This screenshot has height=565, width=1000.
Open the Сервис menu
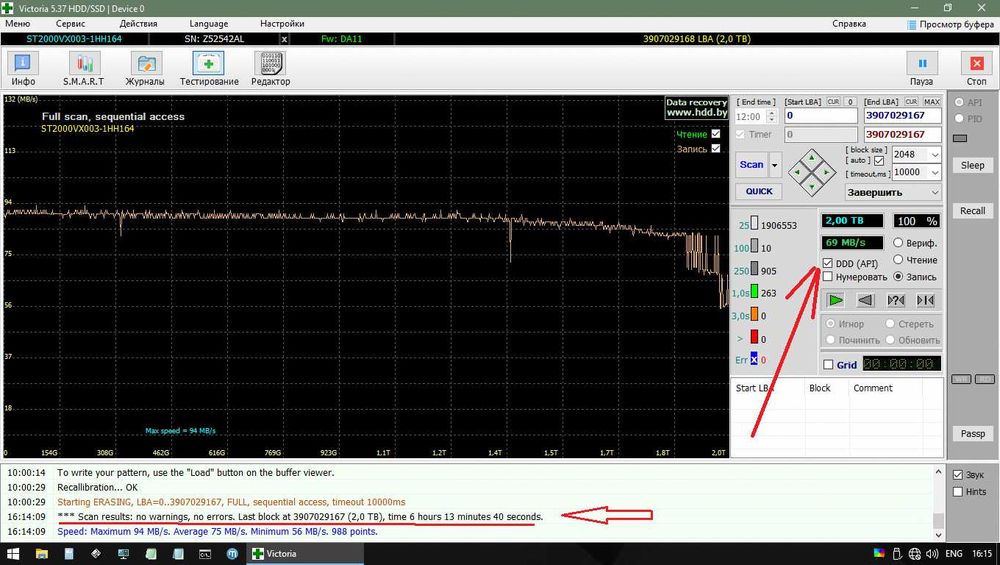click(x=70, y=22)
